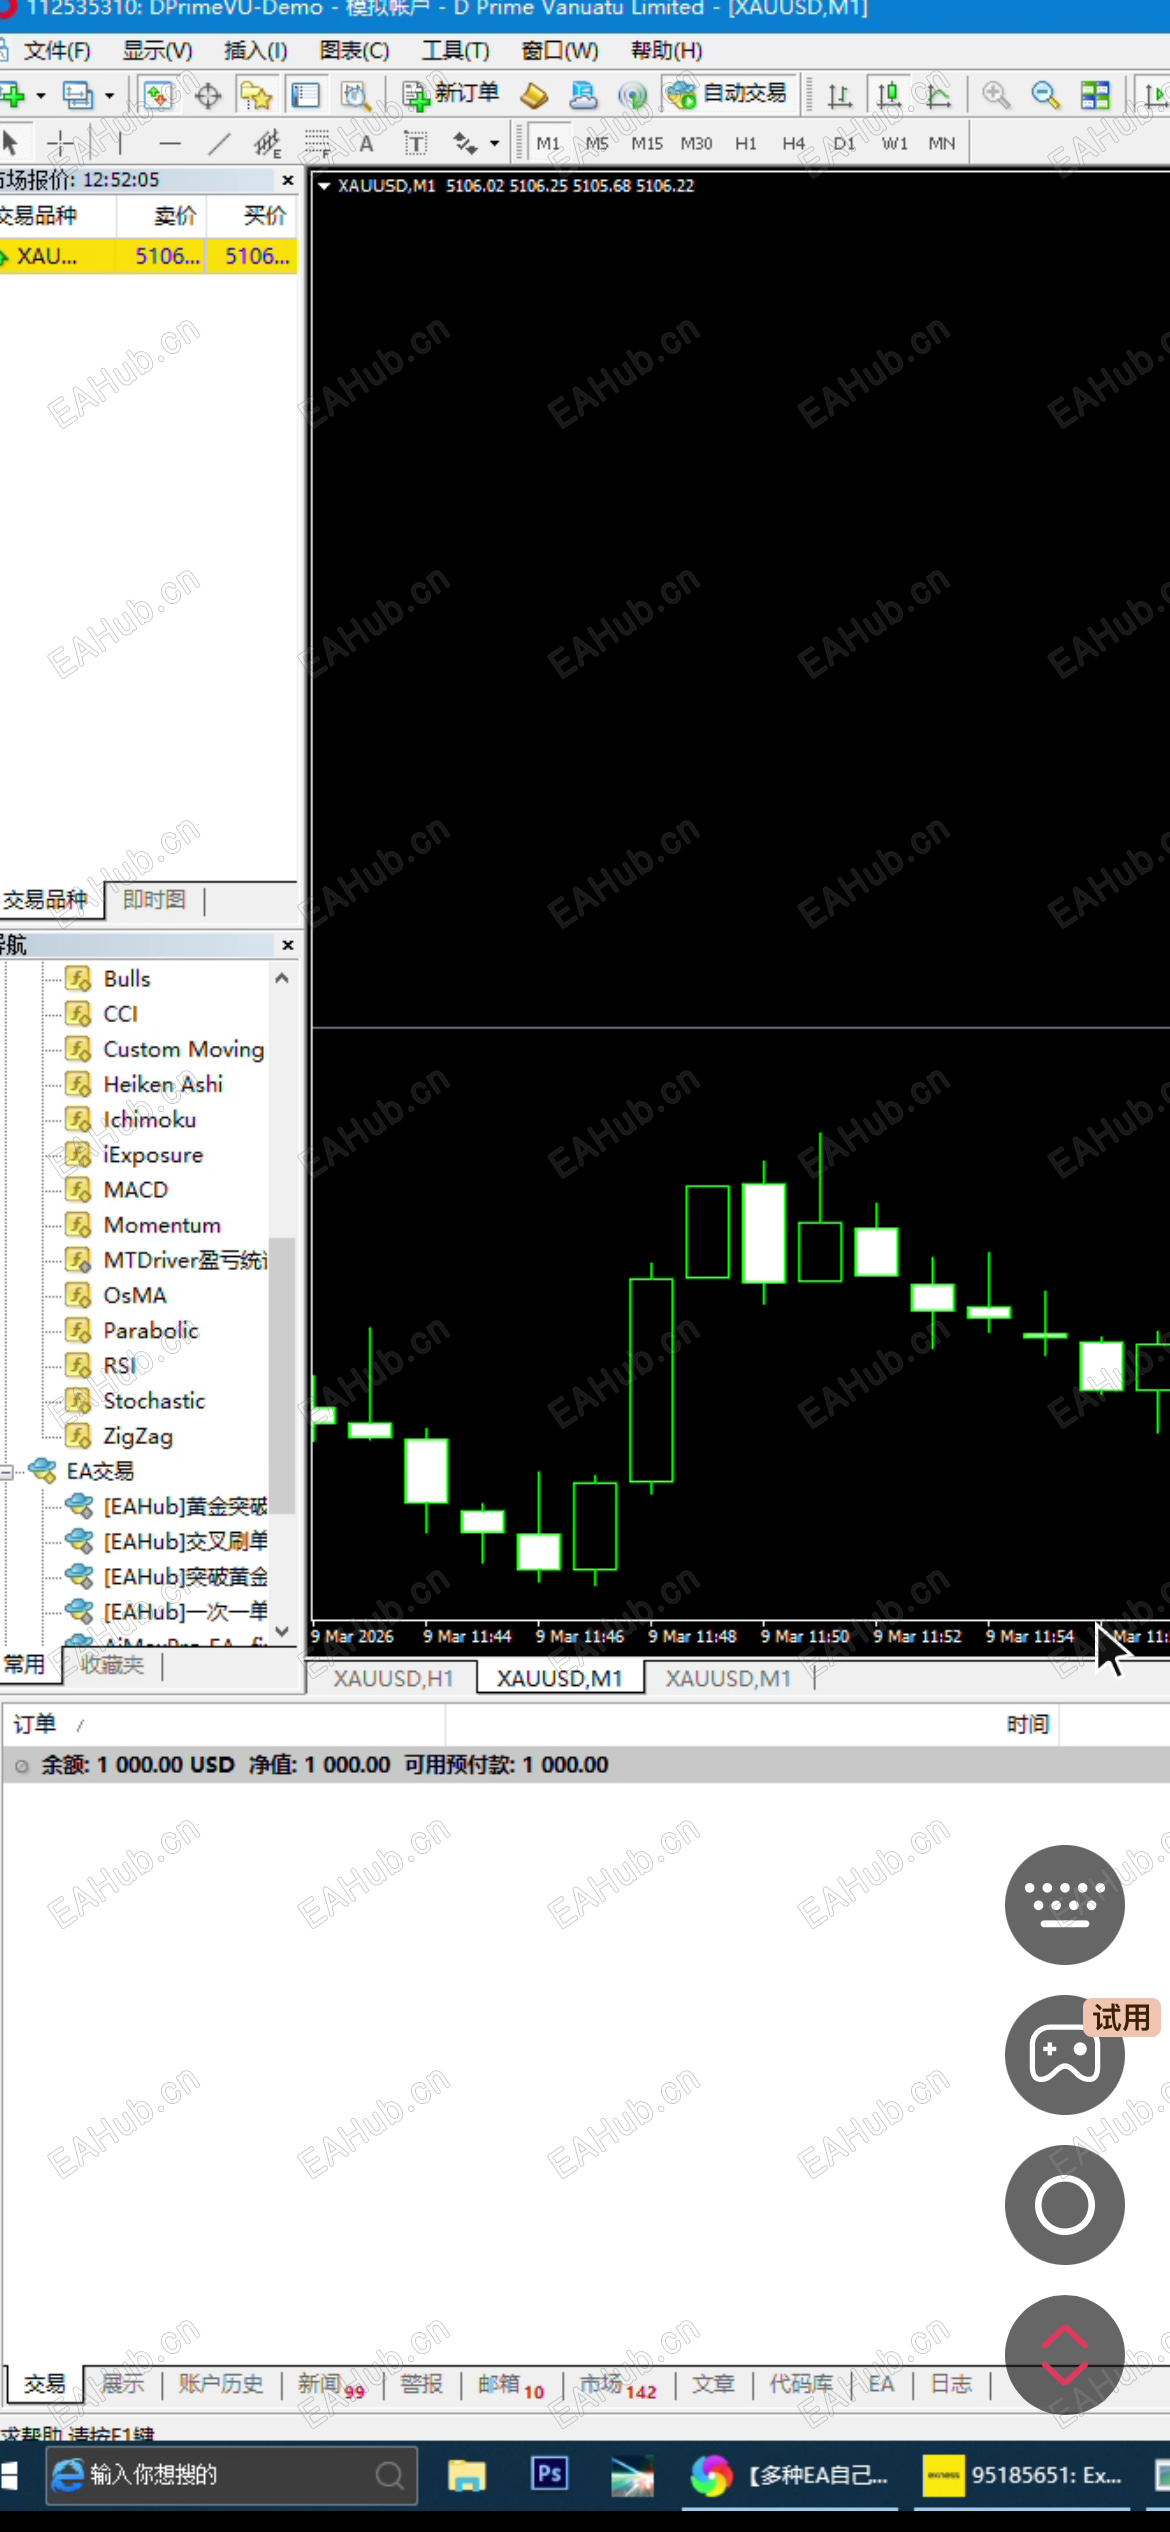This screenshot has height=2532, width=1170.
Task: Open the Strategy Tester icon
Action: (x=355, y=96)
